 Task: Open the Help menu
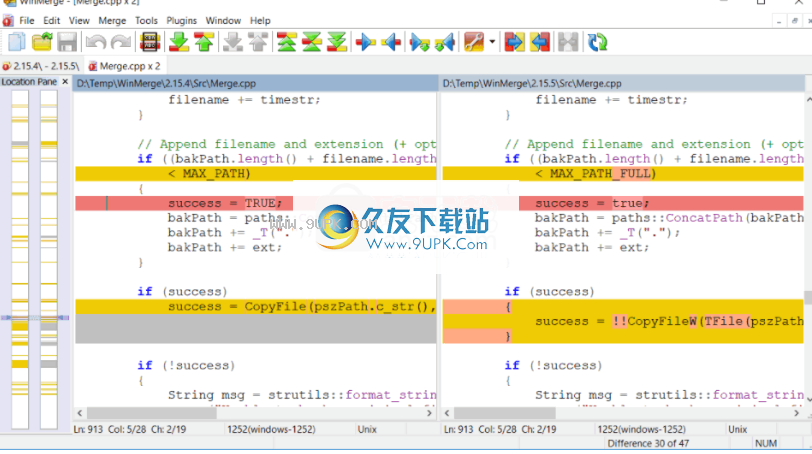(x=260, y=21)
